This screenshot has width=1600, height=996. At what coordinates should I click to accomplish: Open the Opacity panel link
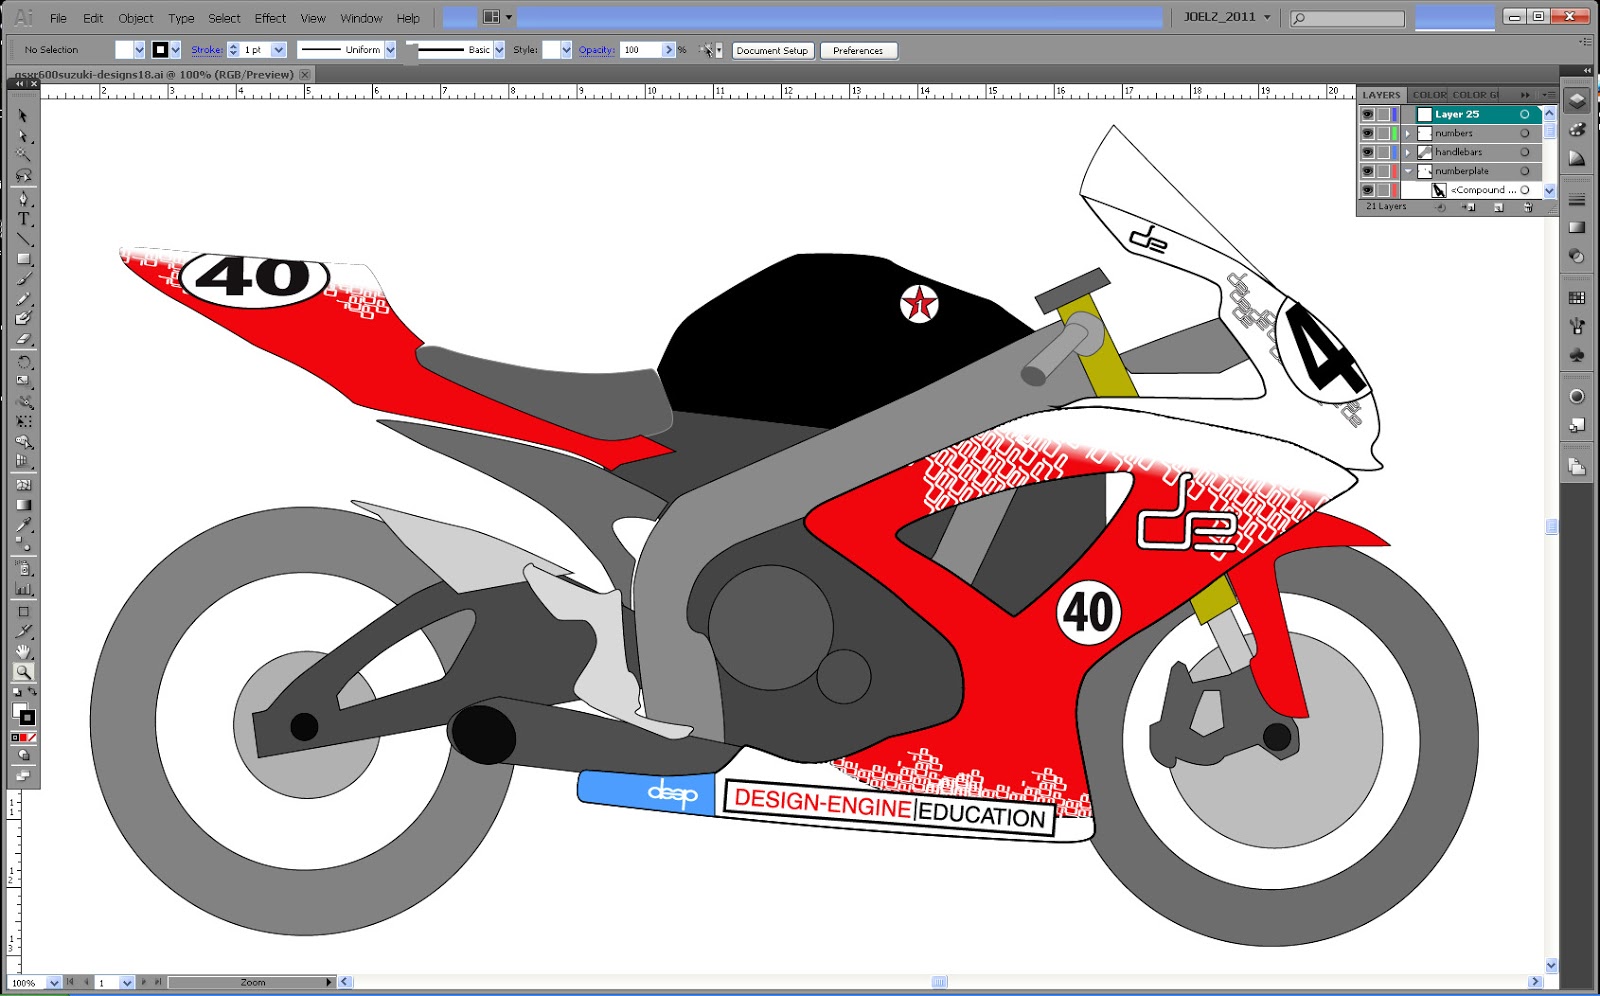tap(596, 50)
